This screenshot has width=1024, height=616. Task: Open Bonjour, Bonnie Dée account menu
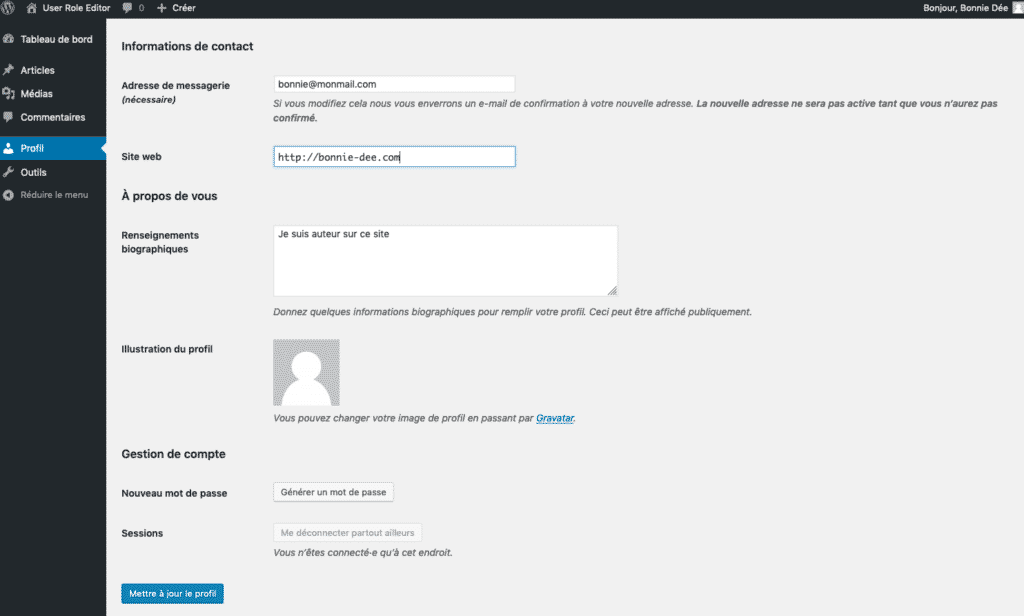[965, 8]
